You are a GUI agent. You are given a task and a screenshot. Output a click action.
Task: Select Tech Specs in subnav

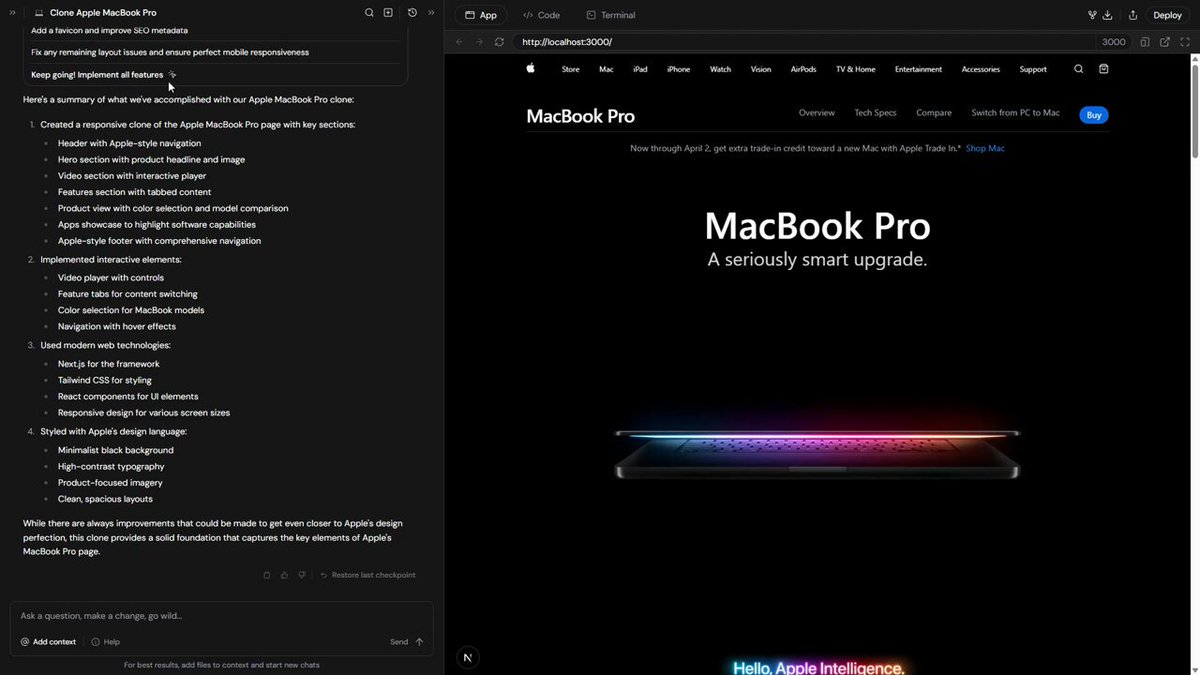[x=875, y=113]
